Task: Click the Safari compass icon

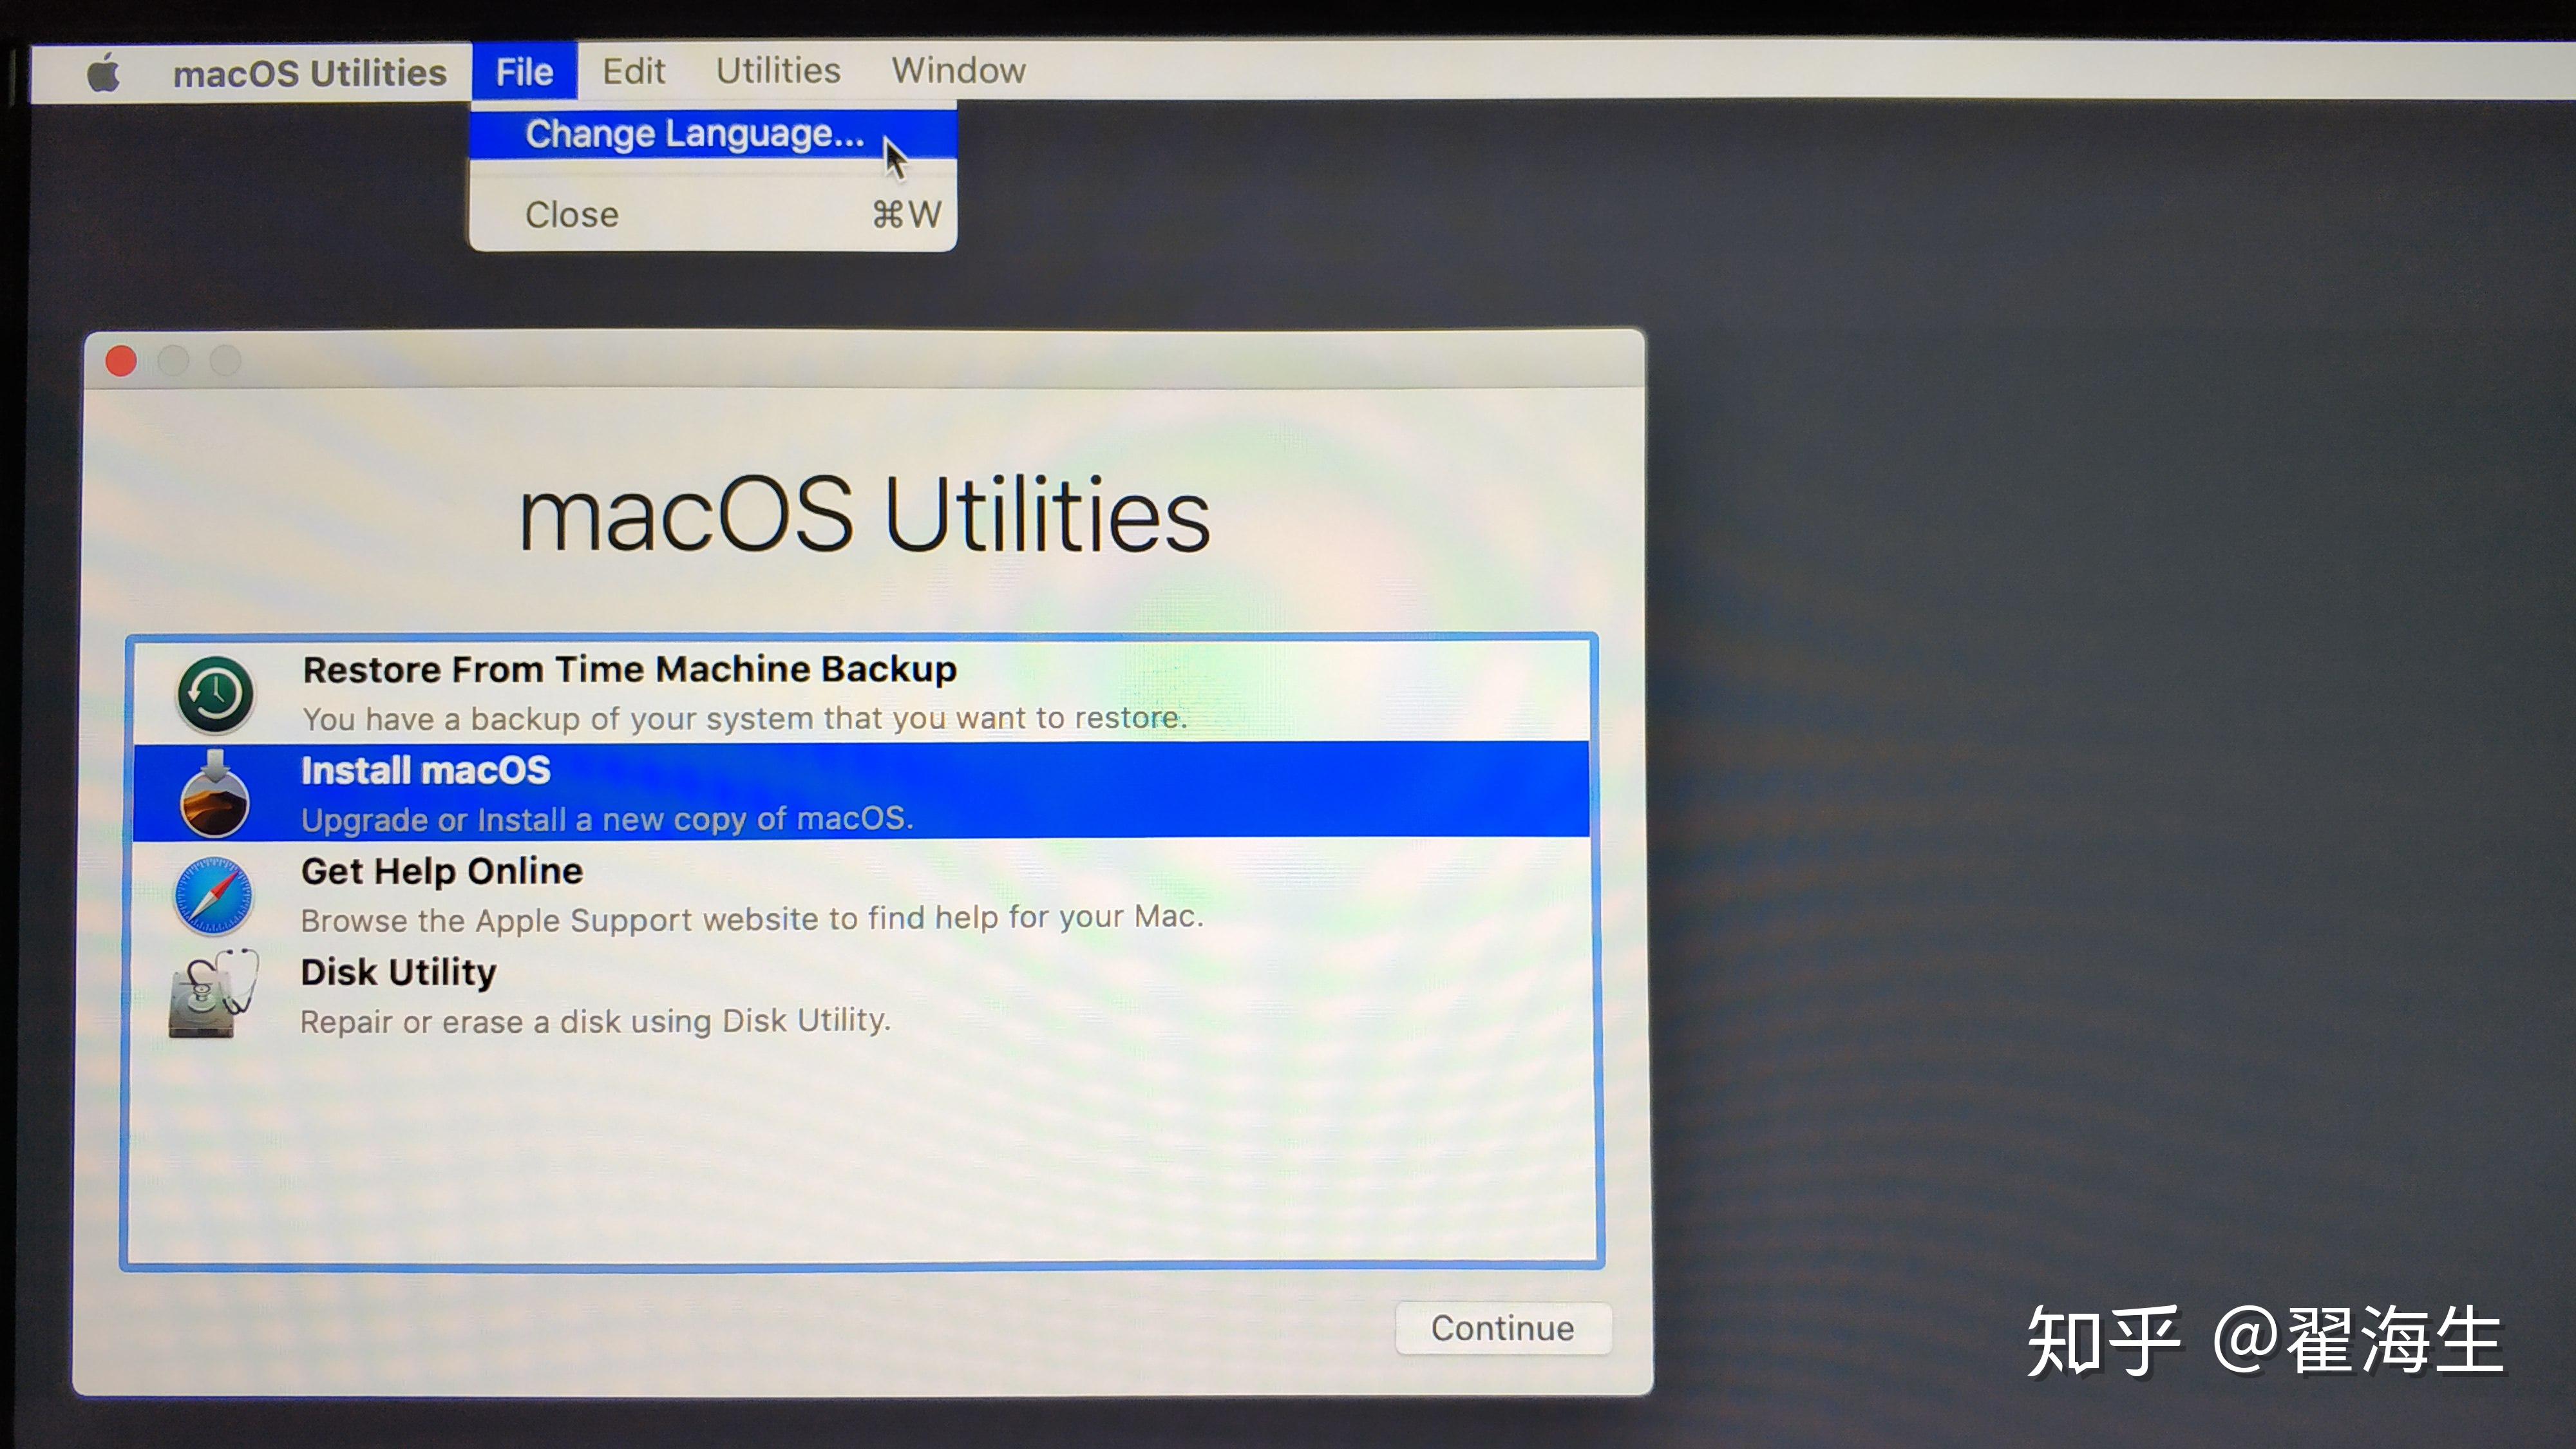Action: click(213, 896)
